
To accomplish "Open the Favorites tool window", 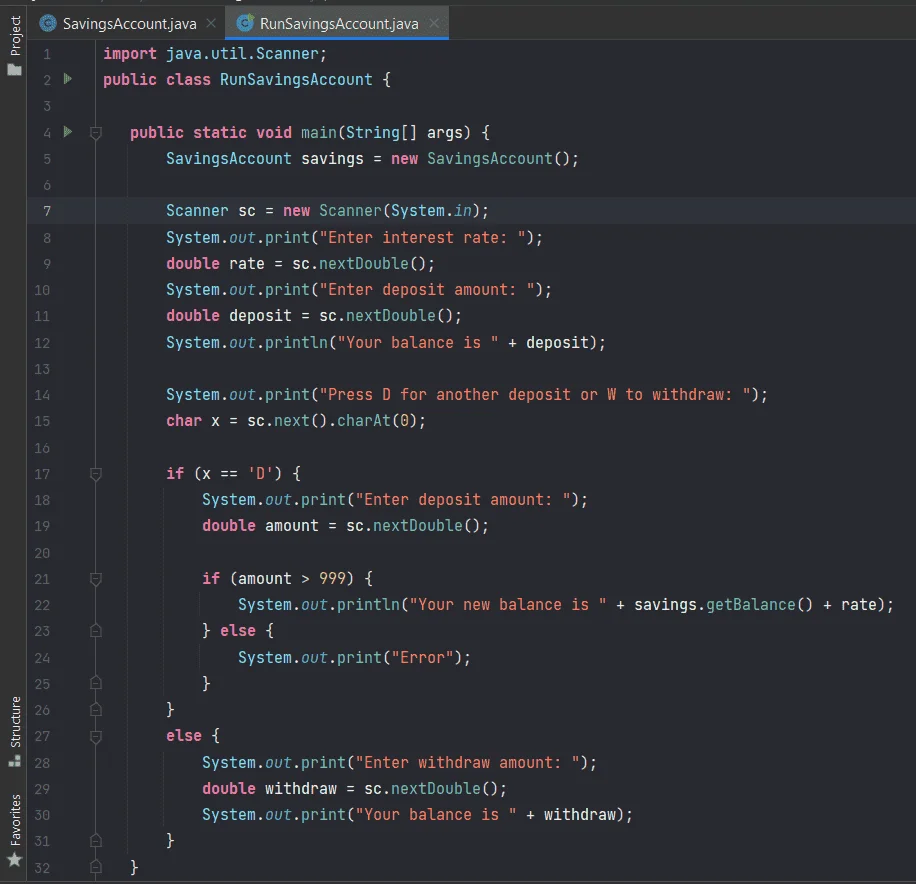I will click(x=15, y=830).
